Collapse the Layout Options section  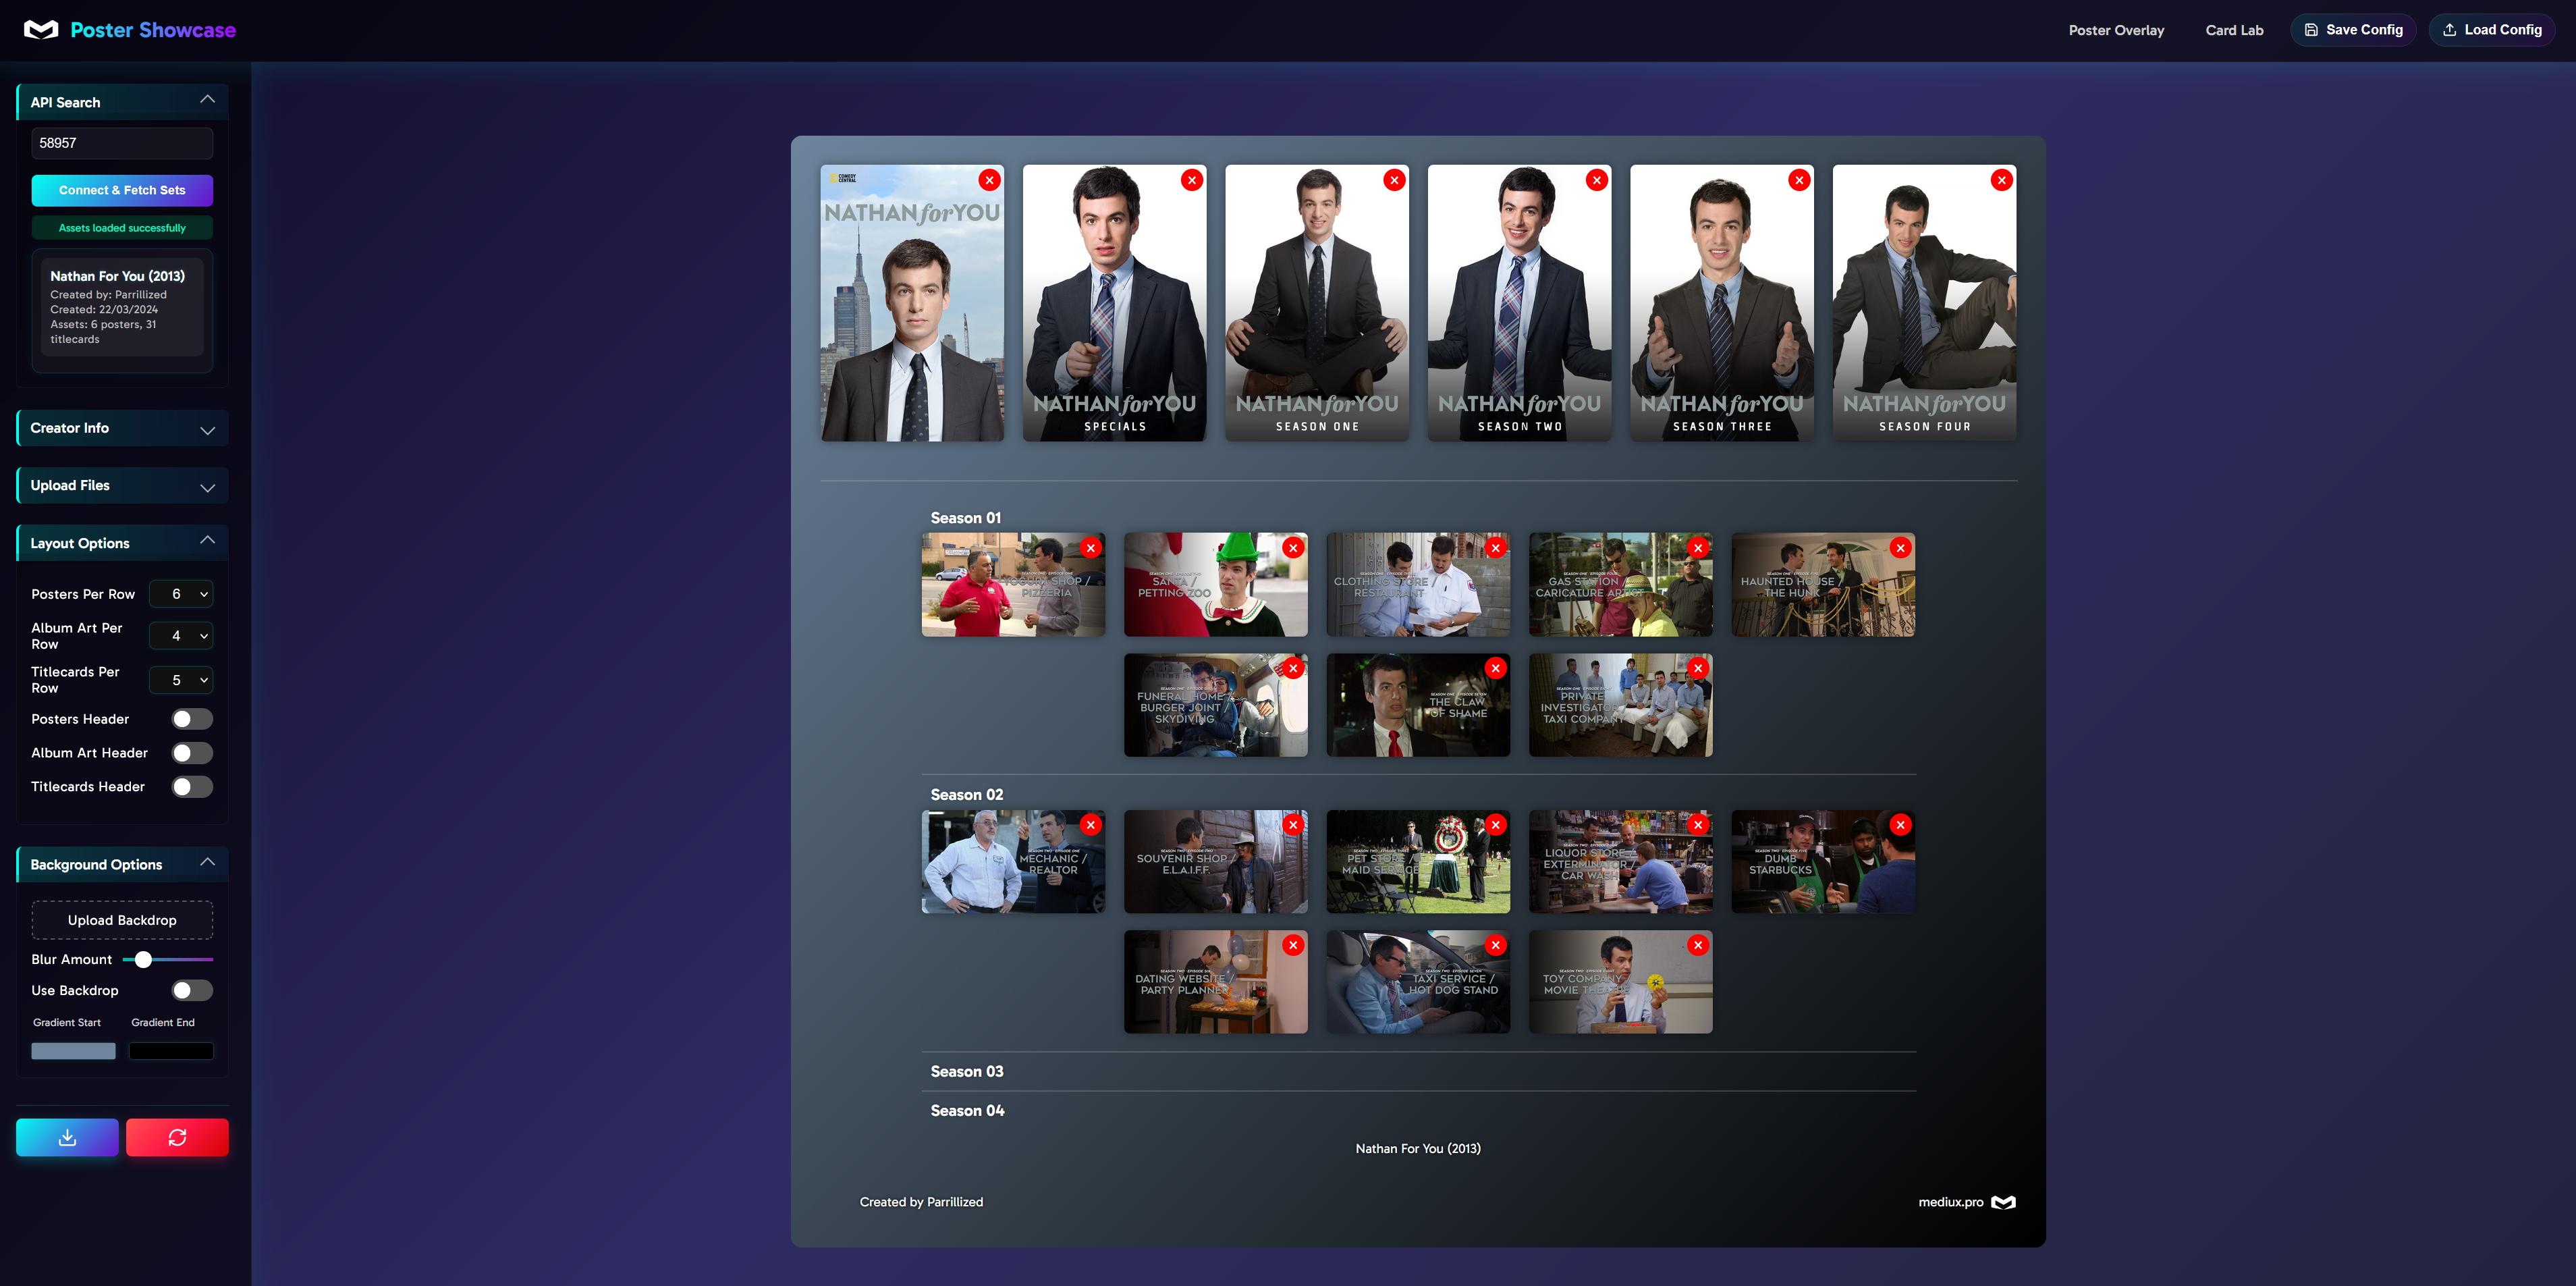tap(123, 543)
